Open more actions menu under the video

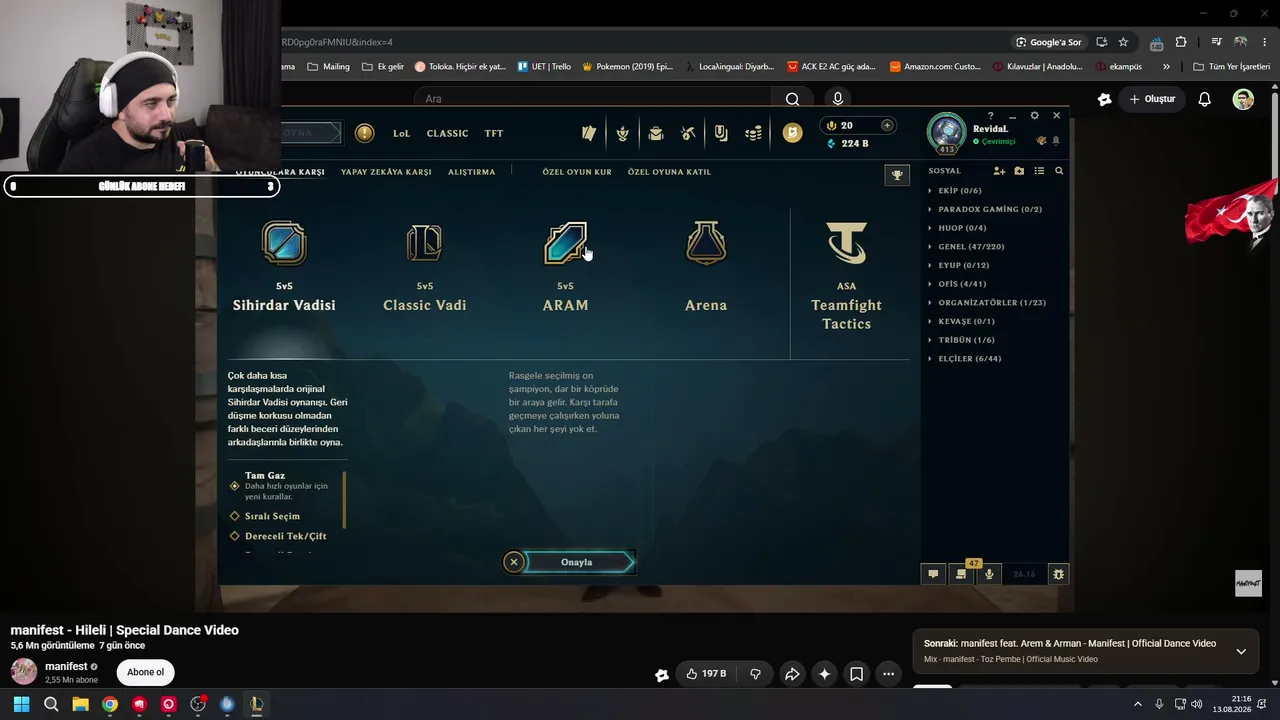point(888,674)
